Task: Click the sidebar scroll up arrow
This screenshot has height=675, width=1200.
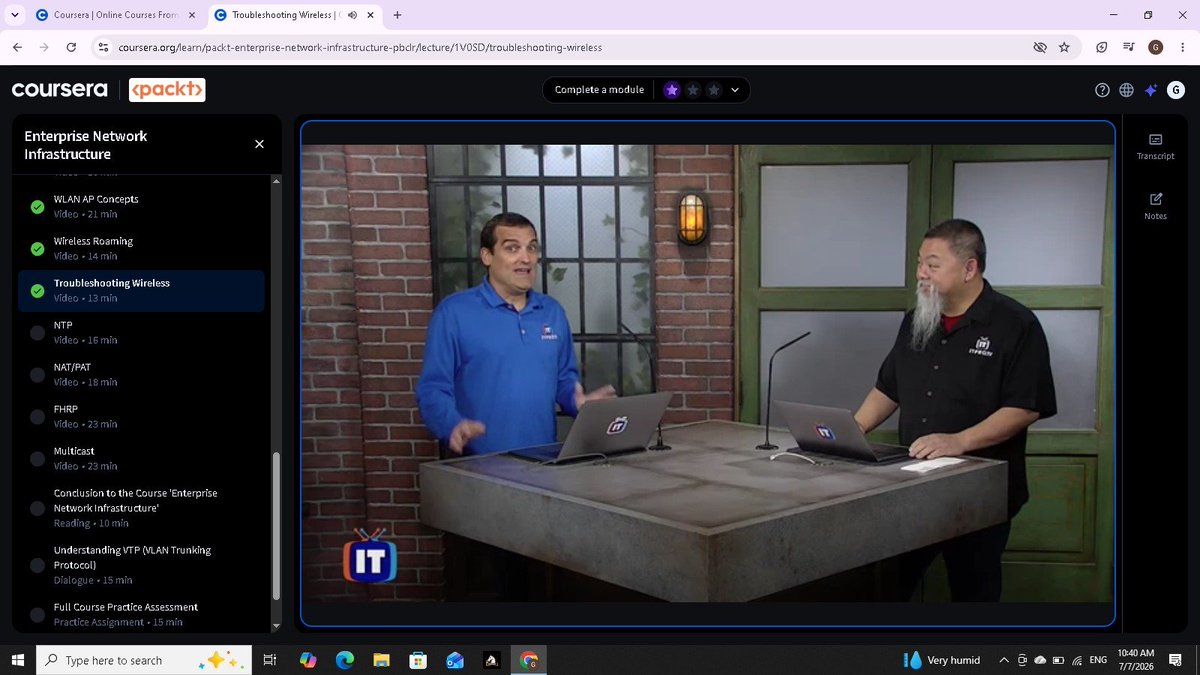Action: [x=277, y=180]
